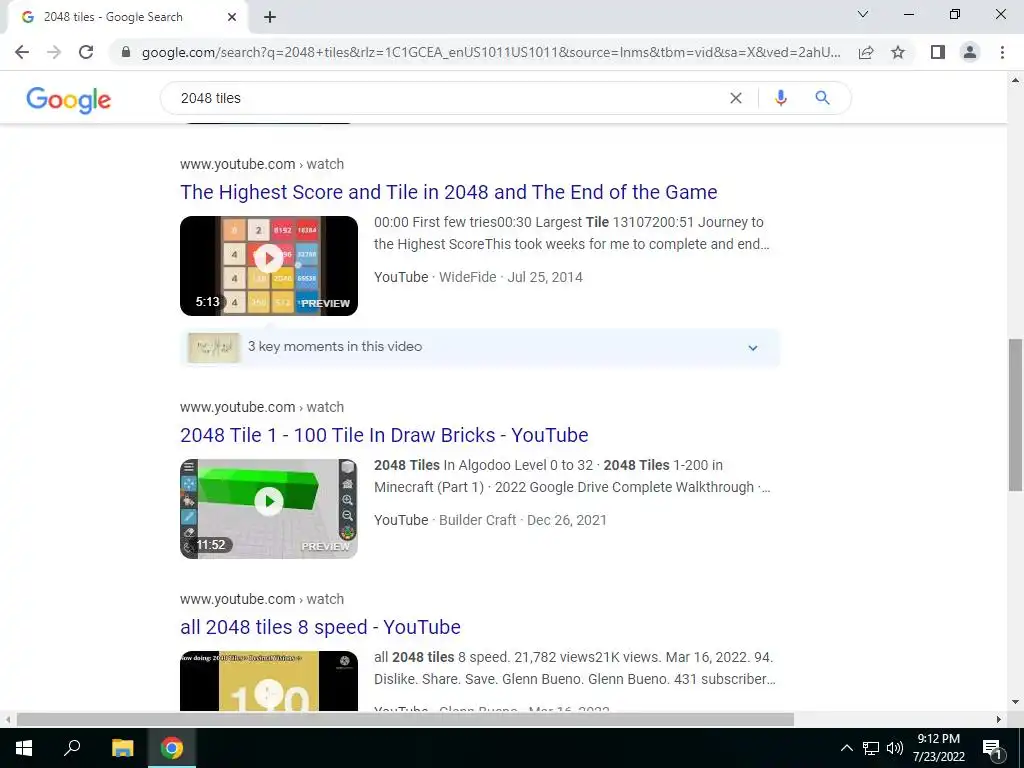
Task: Click the scroll up arrow
Action: click(1015, 80)
